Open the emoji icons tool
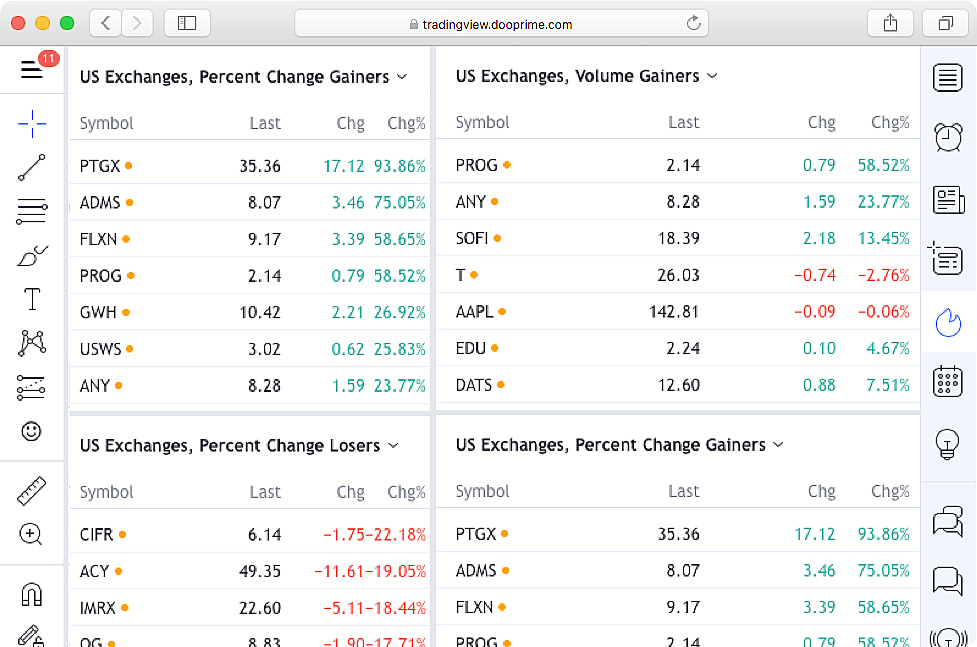Viewport: 977px width, 647px height. coord(32,431)
